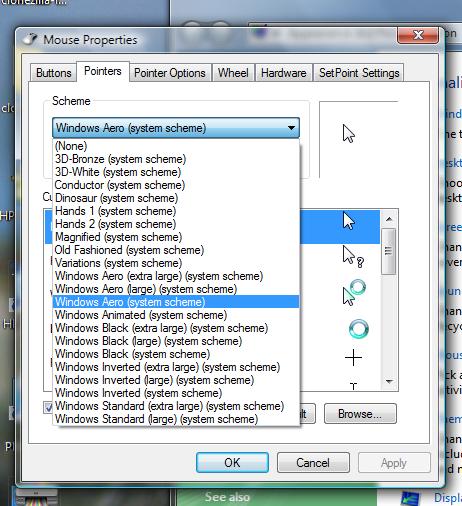462x506 pixels.
Task: Open the Wheel tab
Action: [233, 73]
